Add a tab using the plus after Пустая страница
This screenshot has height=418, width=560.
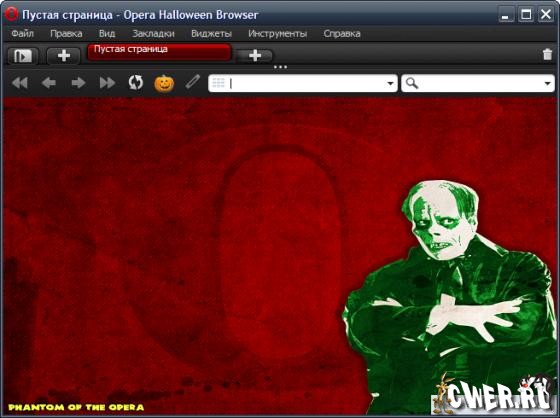point(255,55)
